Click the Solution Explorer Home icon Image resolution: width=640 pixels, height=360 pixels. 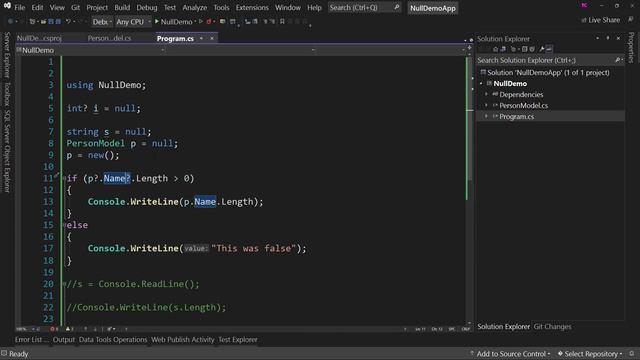(496, 49)
